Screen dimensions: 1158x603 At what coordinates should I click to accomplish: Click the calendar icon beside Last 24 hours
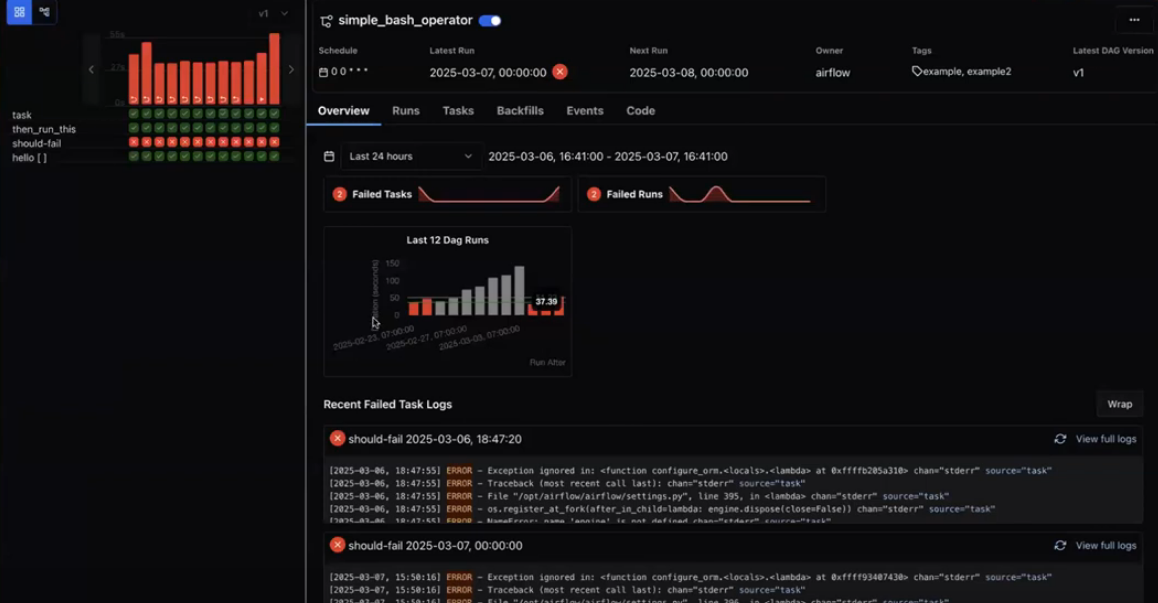329,157
